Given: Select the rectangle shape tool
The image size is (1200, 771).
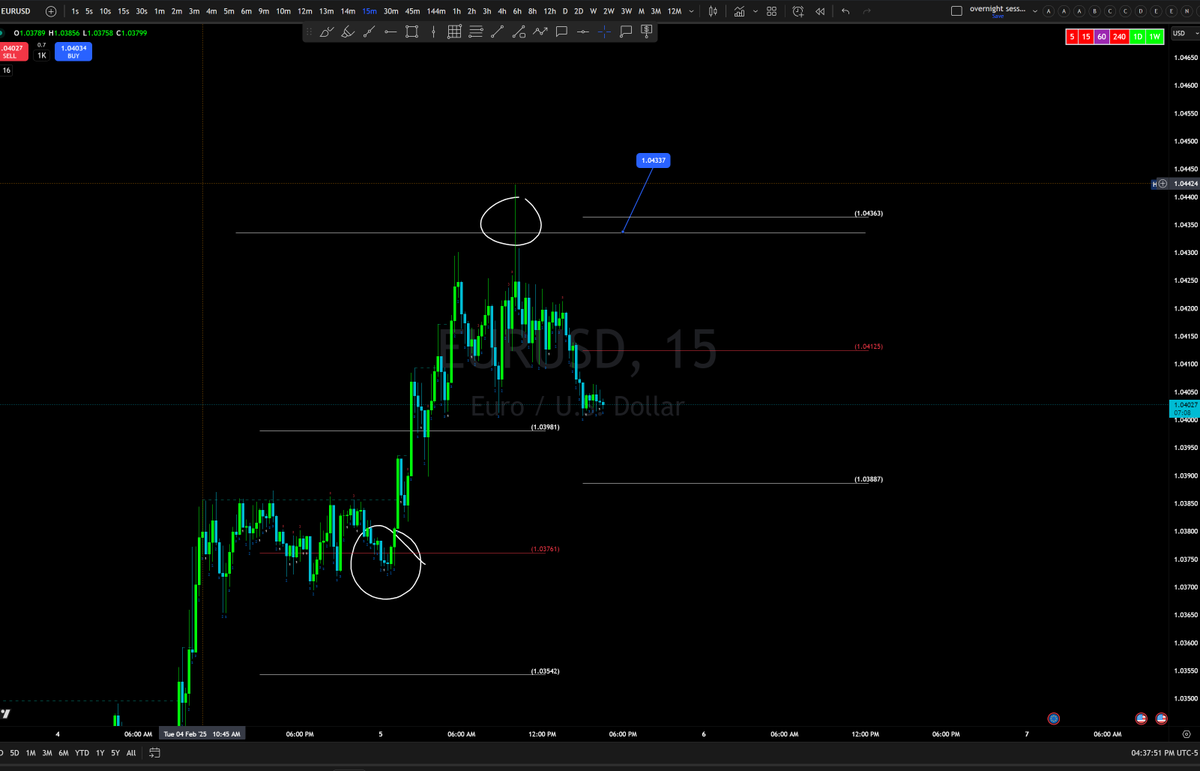Looking at the screenshot, I should (411, 32).
